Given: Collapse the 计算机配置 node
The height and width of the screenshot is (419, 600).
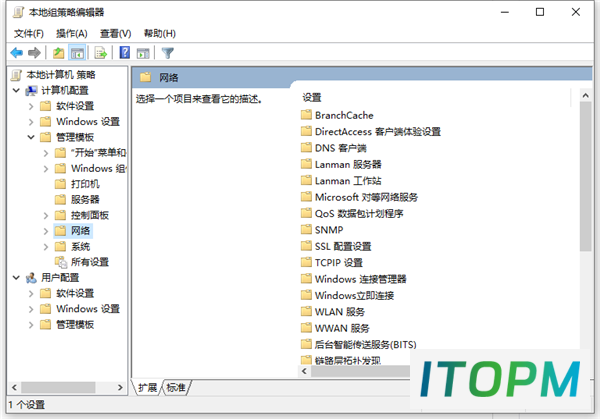Looking at the screenshot, I should pos(16,90).
